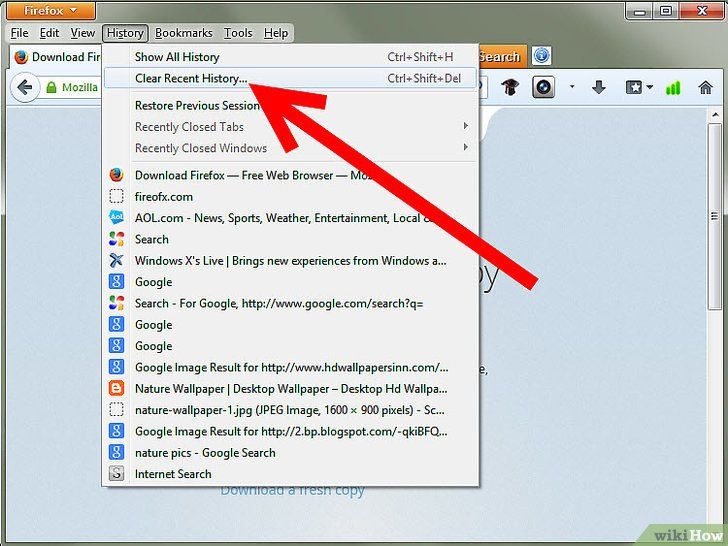Click Windows X's Live entry icon
Image resolution: width=728 pixels, height=546 pixels.
(x=116, y=260)
